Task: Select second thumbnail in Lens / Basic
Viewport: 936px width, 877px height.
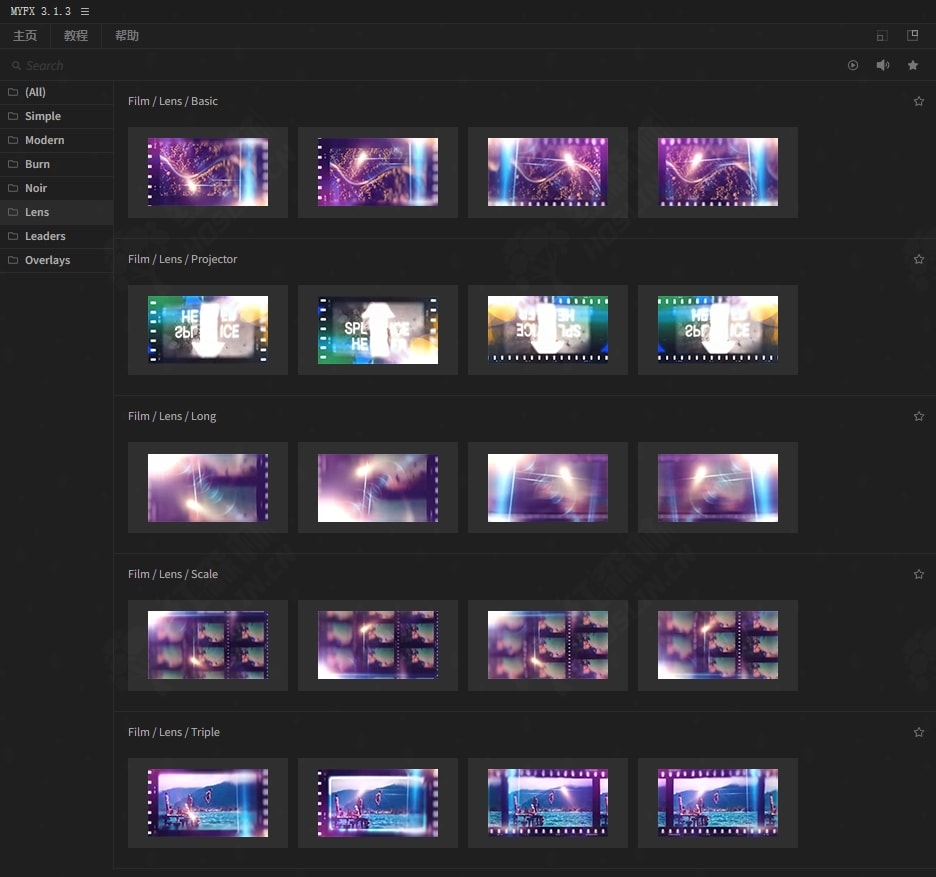Action: pyautogui.click(x=378, y=172)
